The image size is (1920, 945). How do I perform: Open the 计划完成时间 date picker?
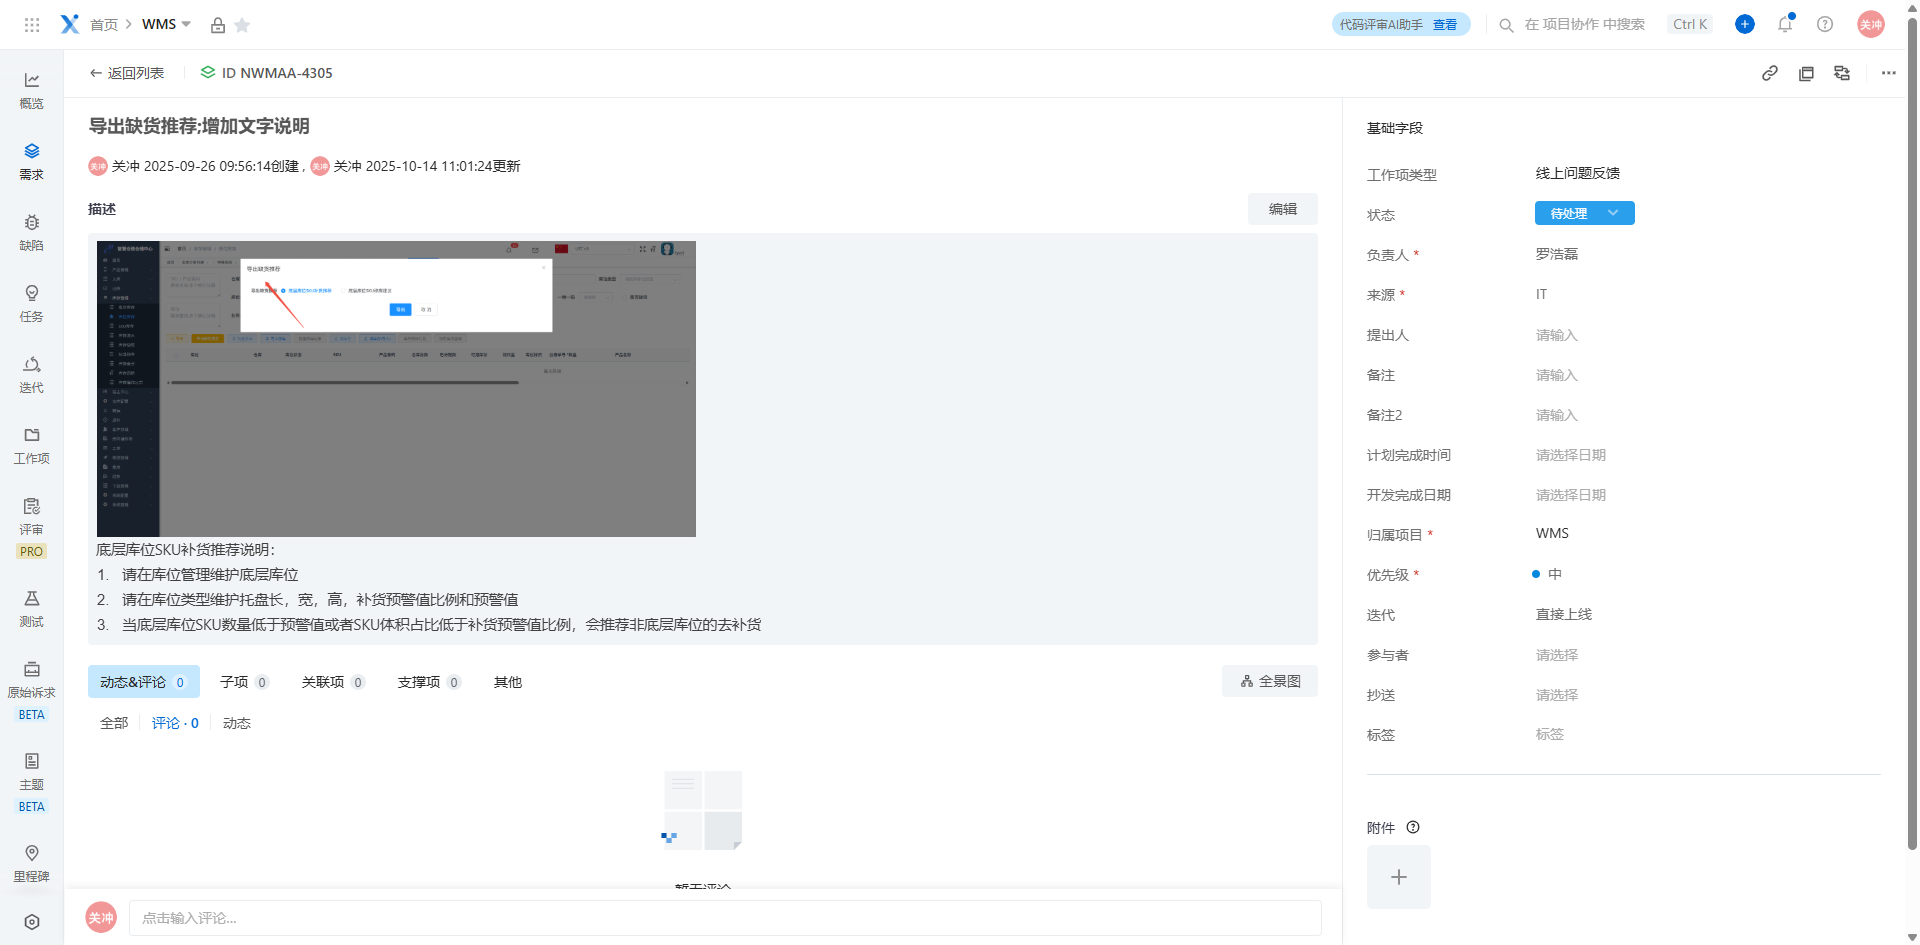(1570, 455)
